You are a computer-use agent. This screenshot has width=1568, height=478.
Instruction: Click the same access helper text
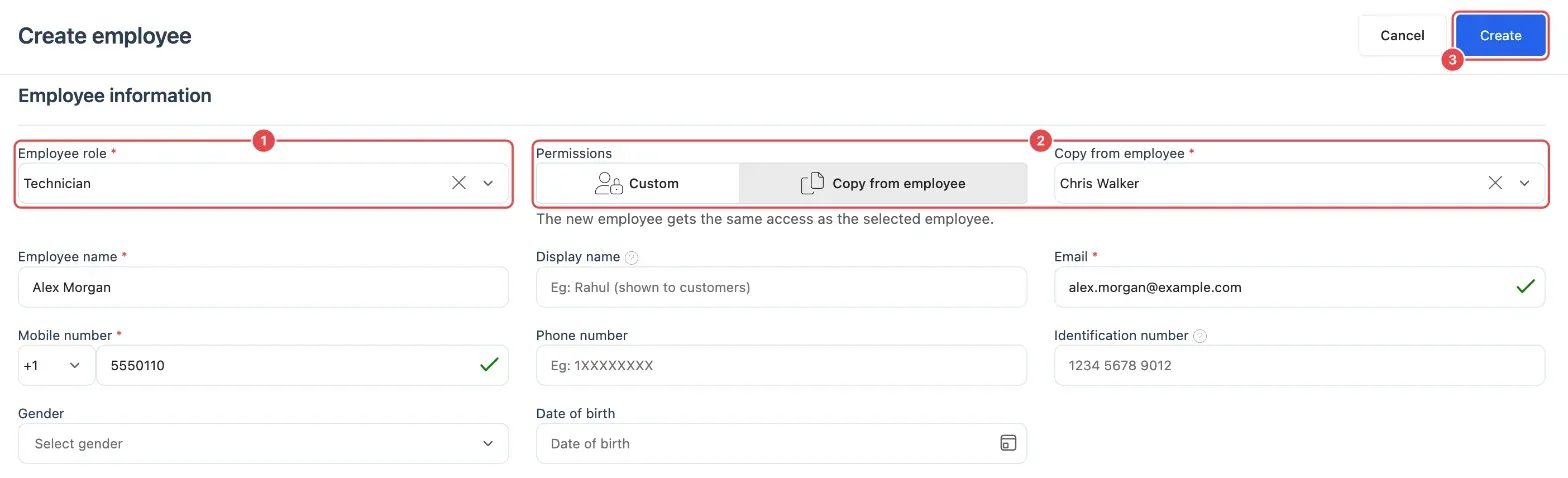[765, 219]
